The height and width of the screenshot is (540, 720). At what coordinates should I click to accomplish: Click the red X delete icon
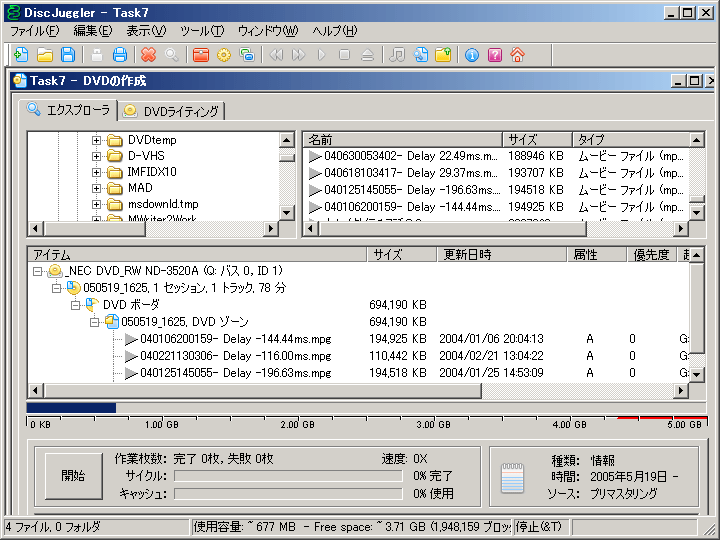point(148,55)
